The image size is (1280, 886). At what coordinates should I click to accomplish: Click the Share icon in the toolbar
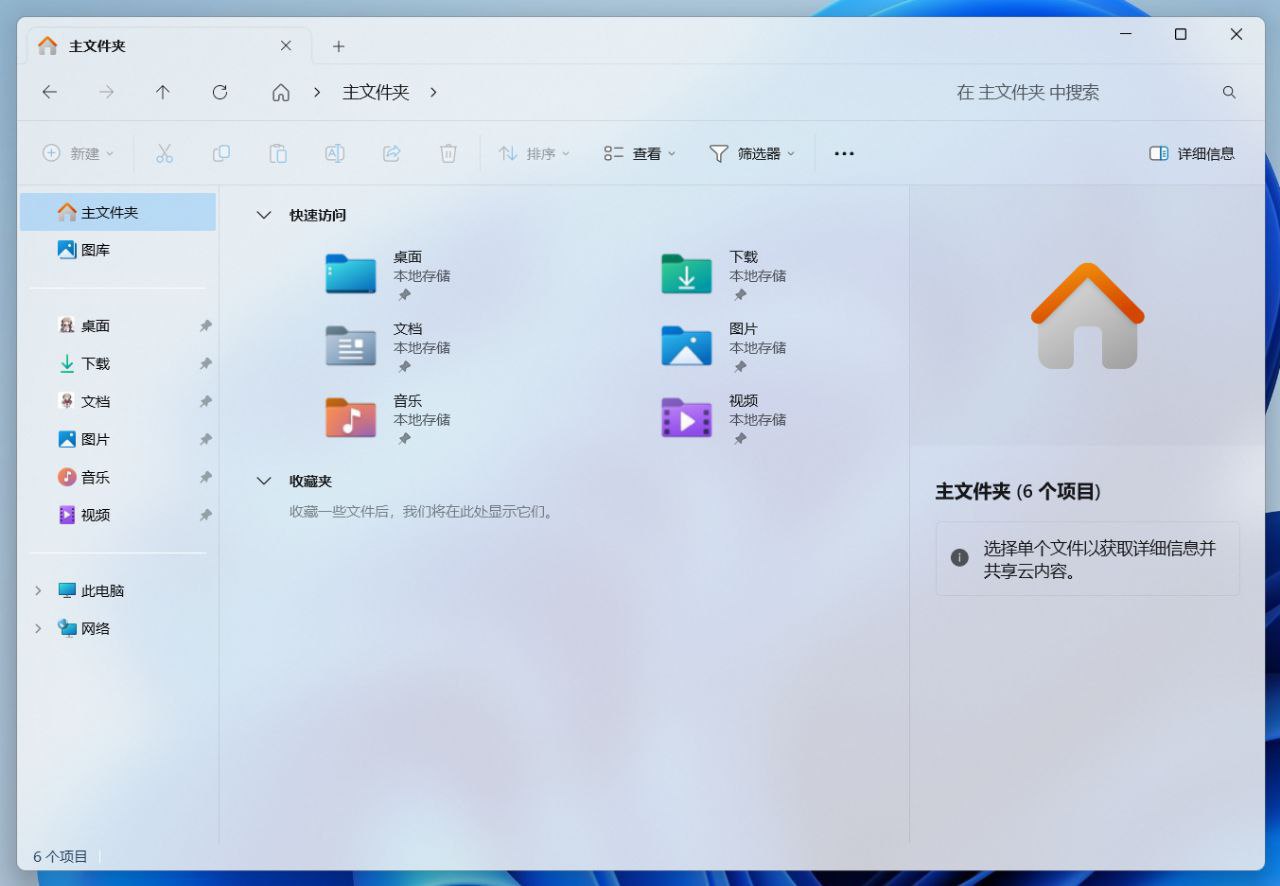coord(391,153)
